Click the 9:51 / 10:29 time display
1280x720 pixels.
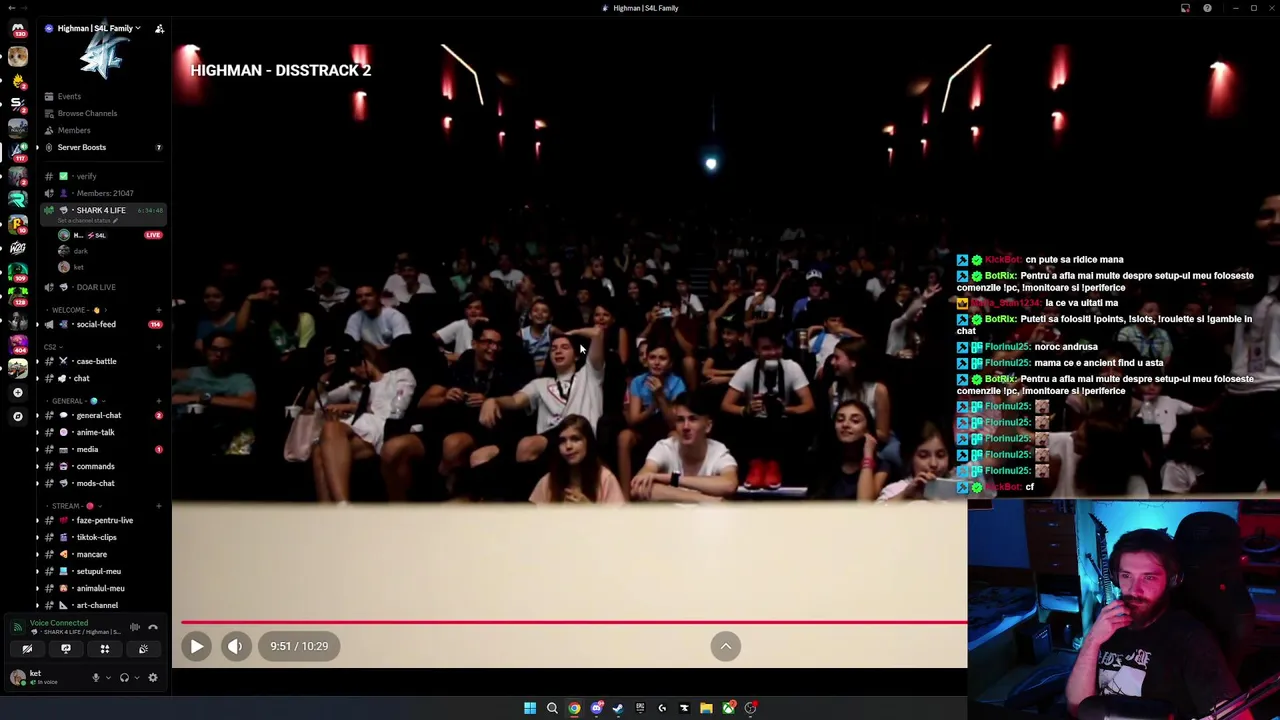tap(299, 646)
